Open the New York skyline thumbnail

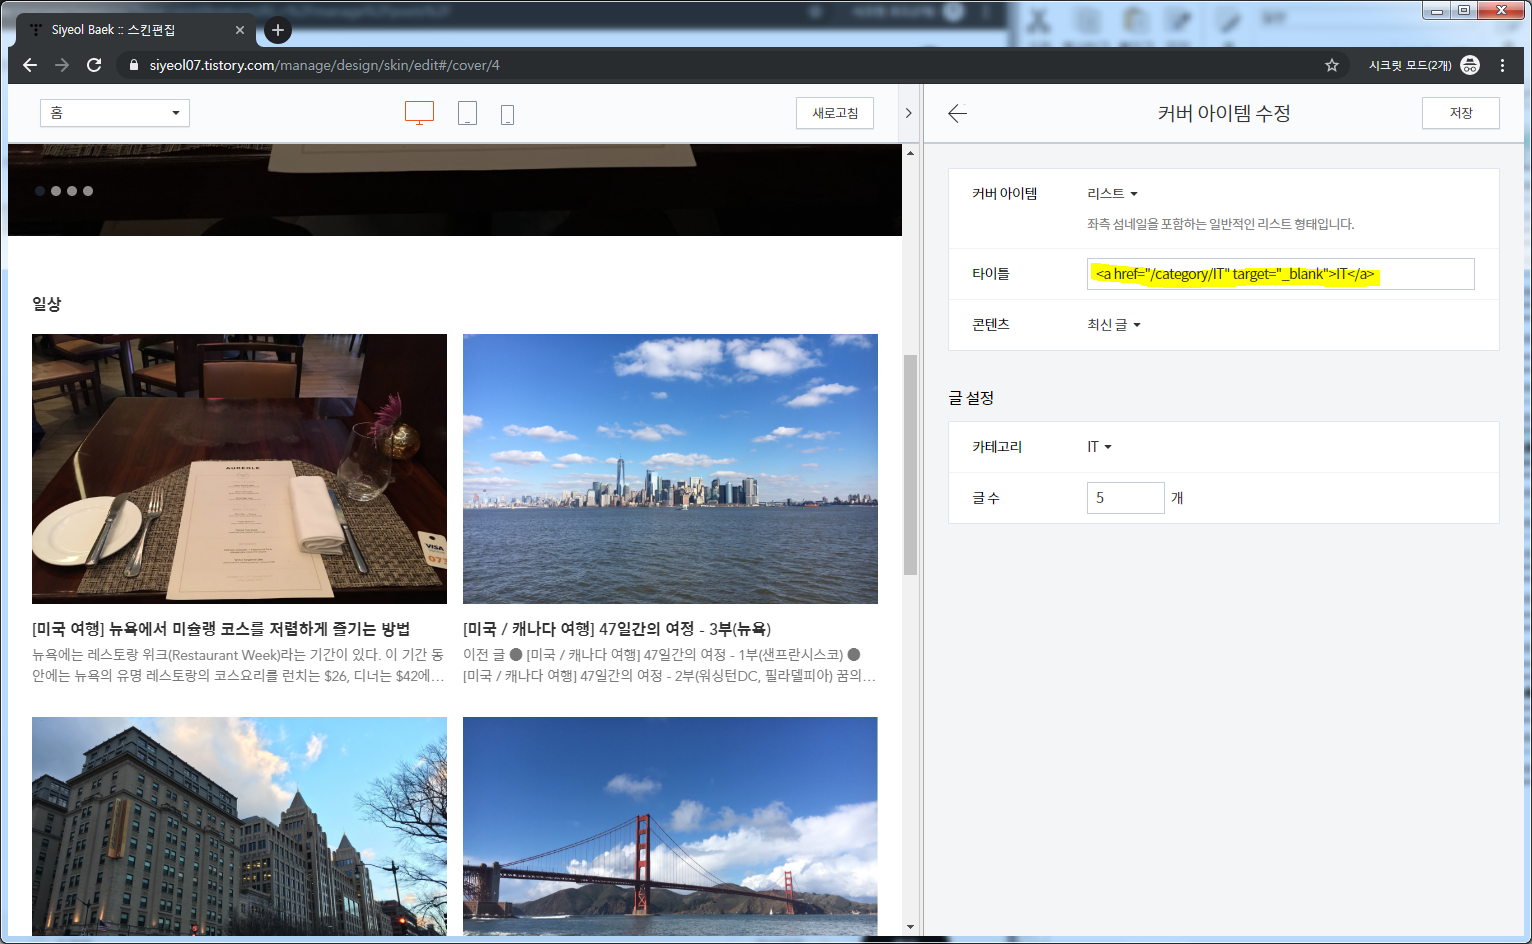pyautogui.click(x=670, y=469)
